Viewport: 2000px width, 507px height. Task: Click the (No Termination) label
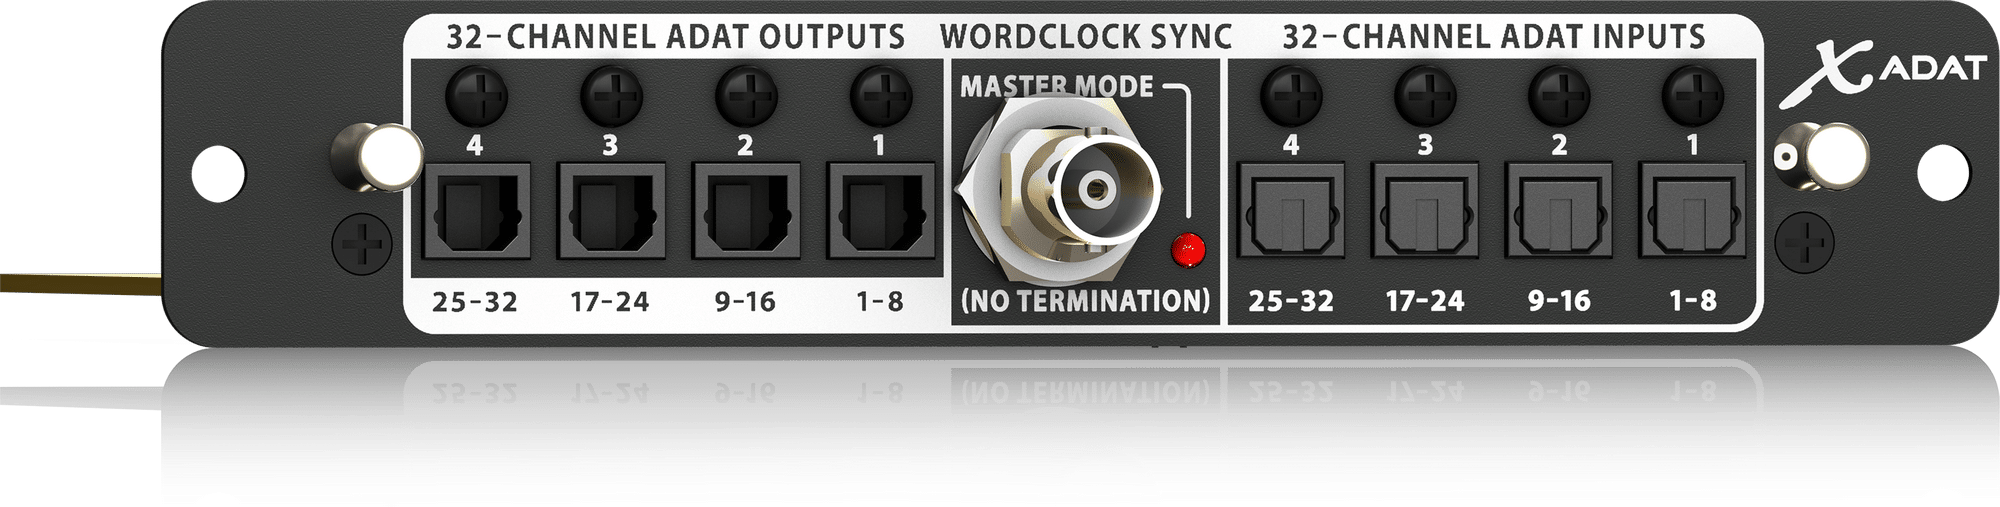coord(1086,300)
